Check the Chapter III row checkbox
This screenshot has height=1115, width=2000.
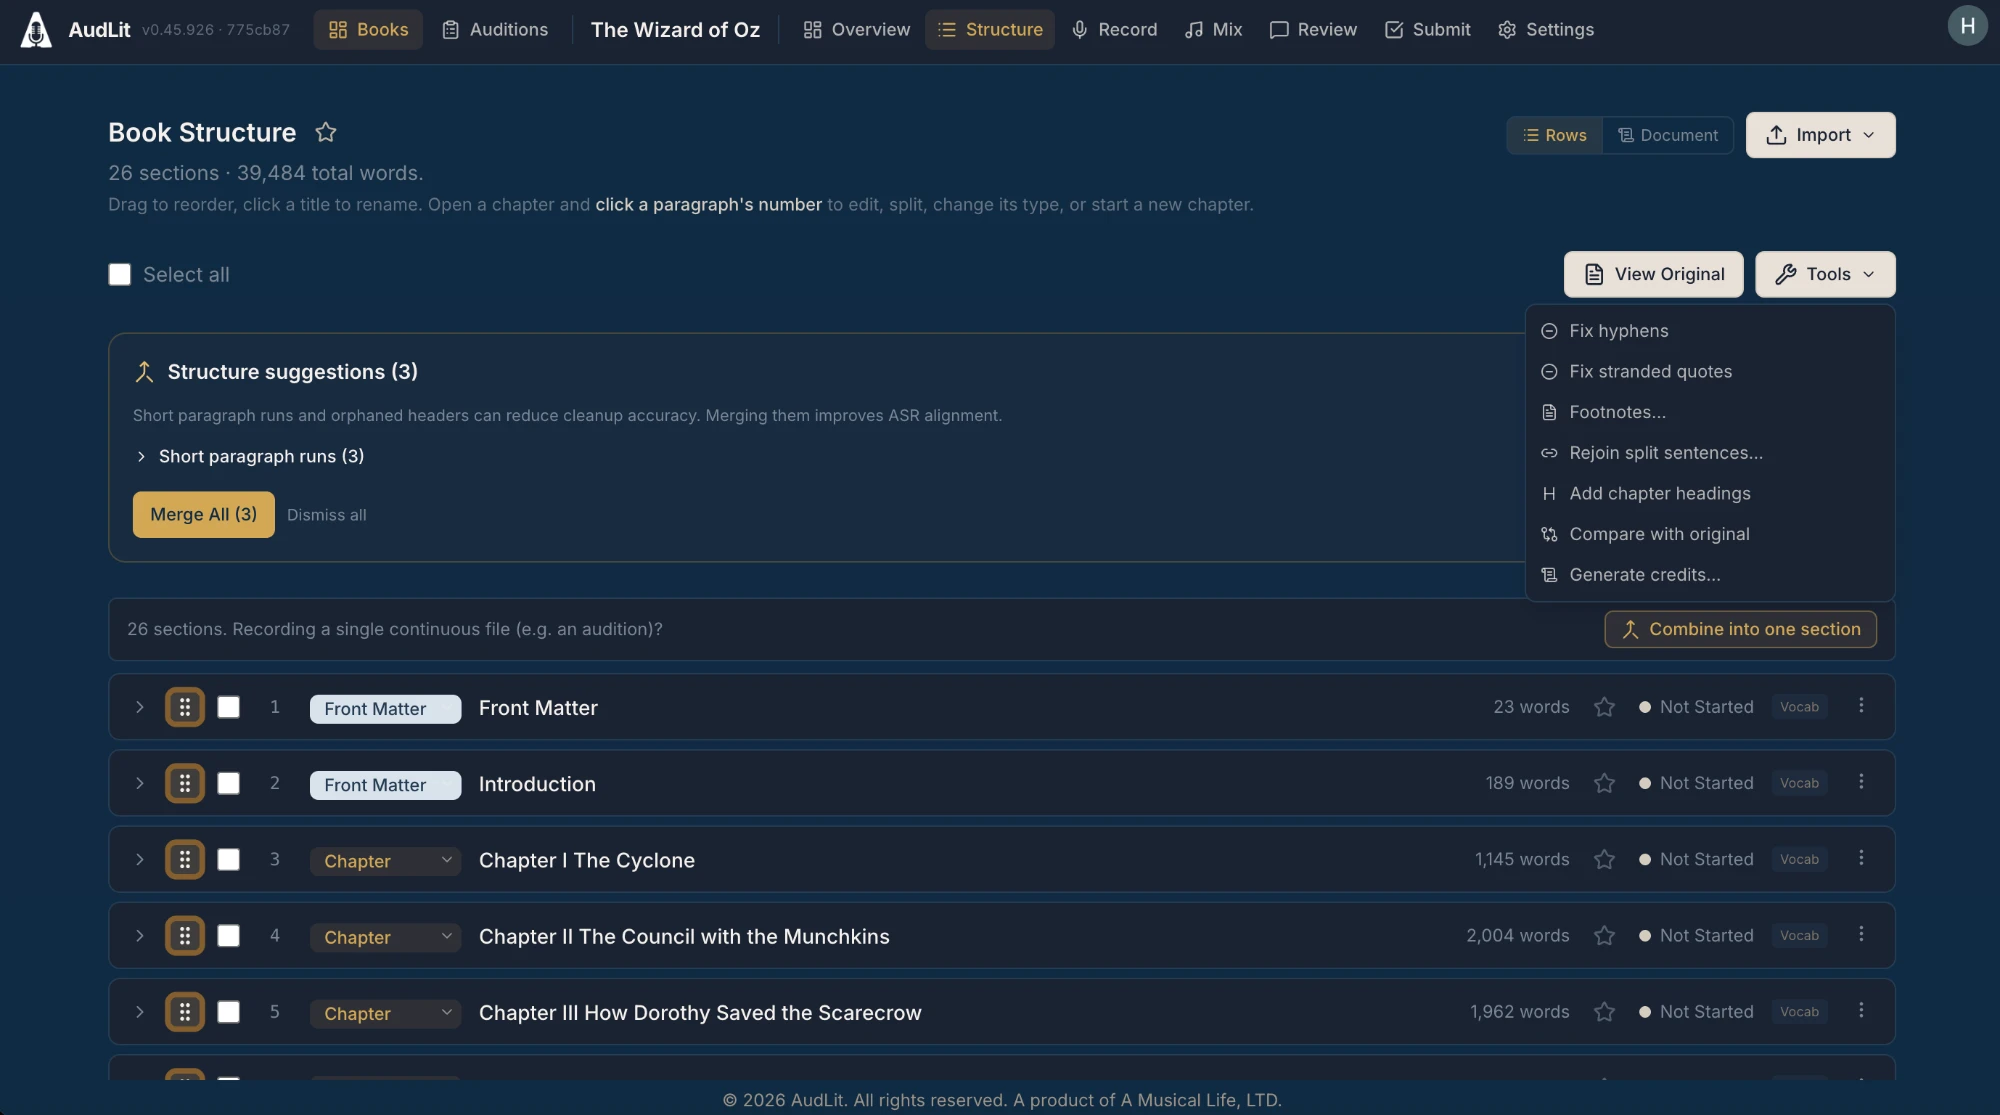pos(229,1012)
